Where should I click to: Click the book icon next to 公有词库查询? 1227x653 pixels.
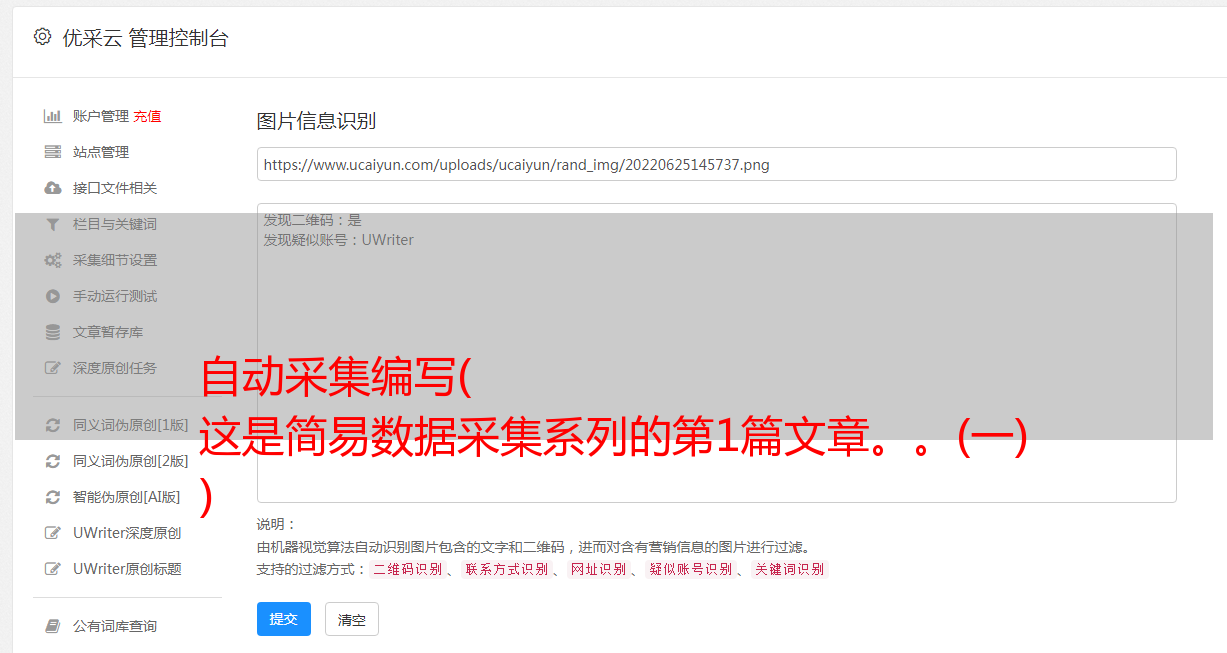point(53,626)
